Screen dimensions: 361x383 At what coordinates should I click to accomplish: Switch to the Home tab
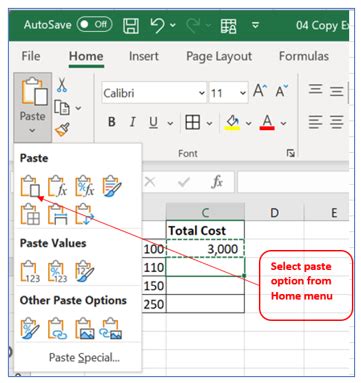click(86, 56)
